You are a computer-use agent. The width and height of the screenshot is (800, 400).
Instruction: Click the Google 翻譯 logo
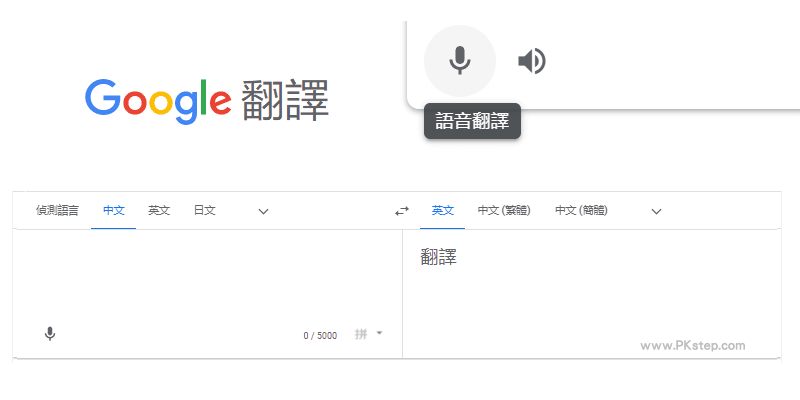point(207,101)
